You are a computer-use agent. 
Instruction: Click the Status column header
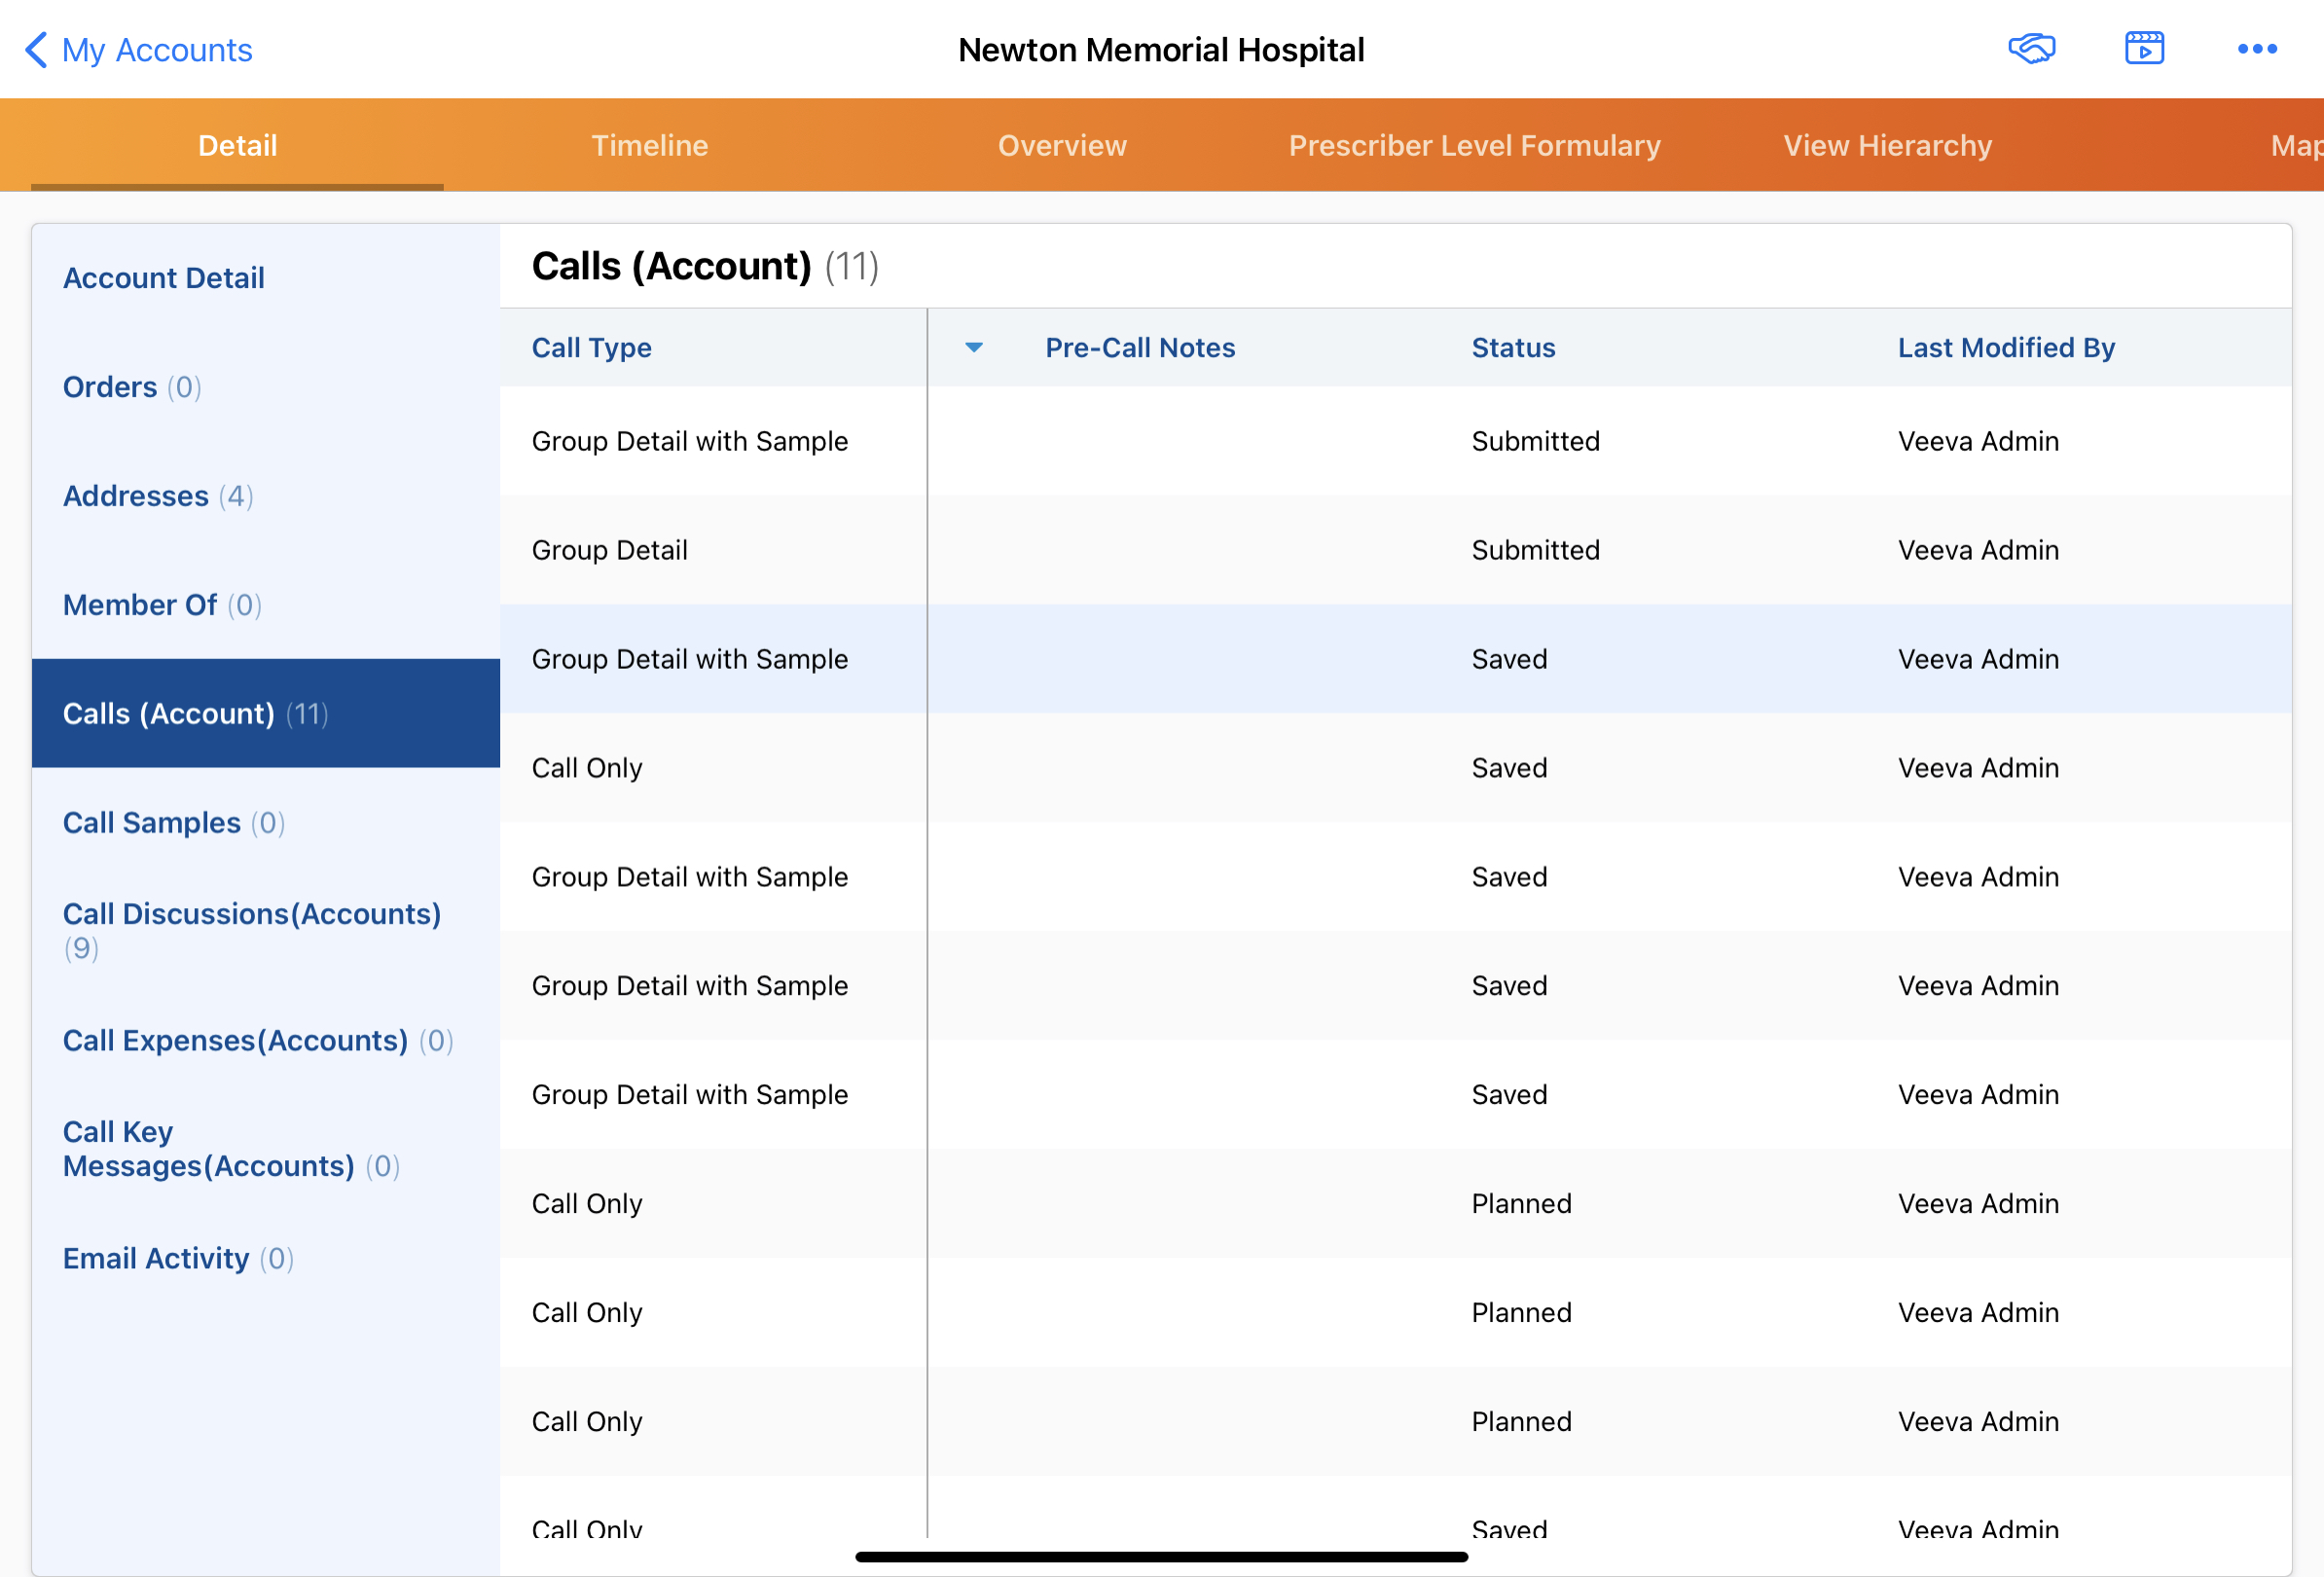tap(1512, 348)
